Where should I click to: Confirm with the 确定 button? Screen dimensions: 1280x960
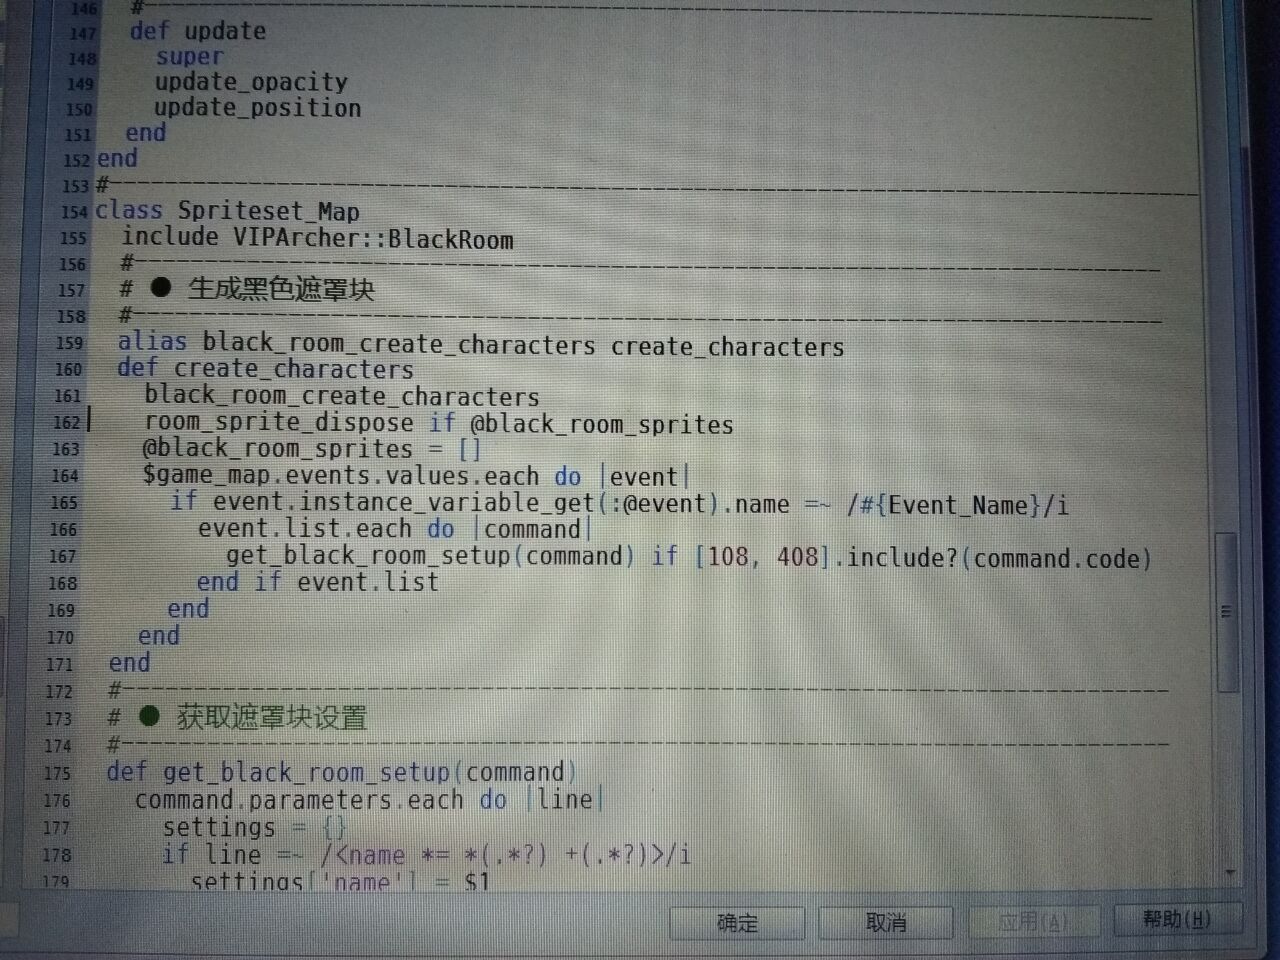[x=737, y=922]
